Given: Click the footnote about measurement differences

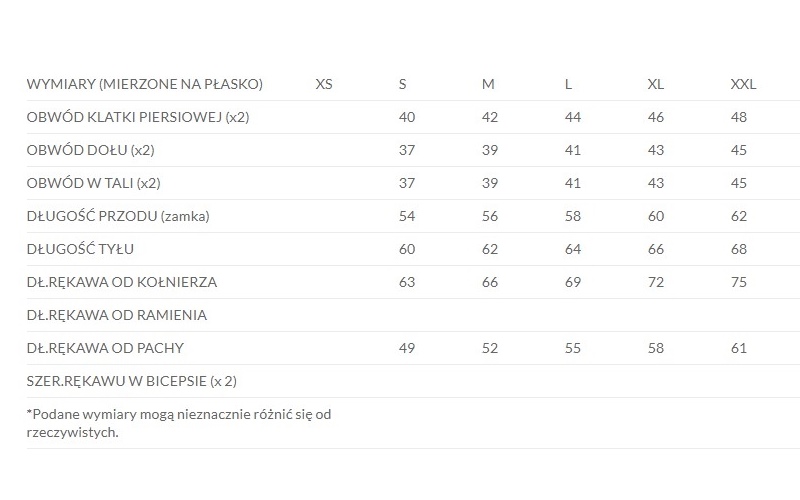Looking at the screenshot, I should [x=179, y=423].
